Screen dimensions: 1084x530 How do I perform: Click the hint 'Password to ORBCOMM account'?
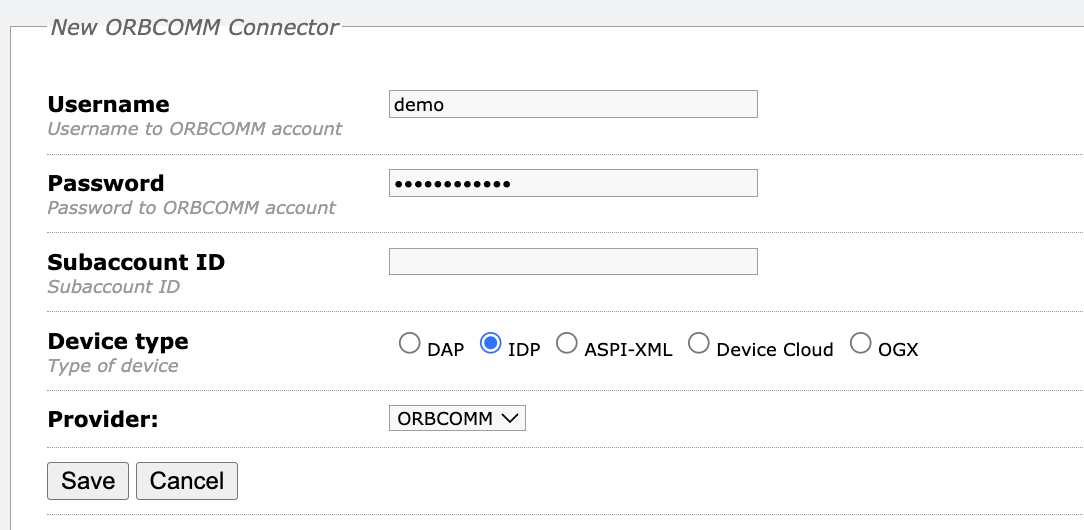191,207
